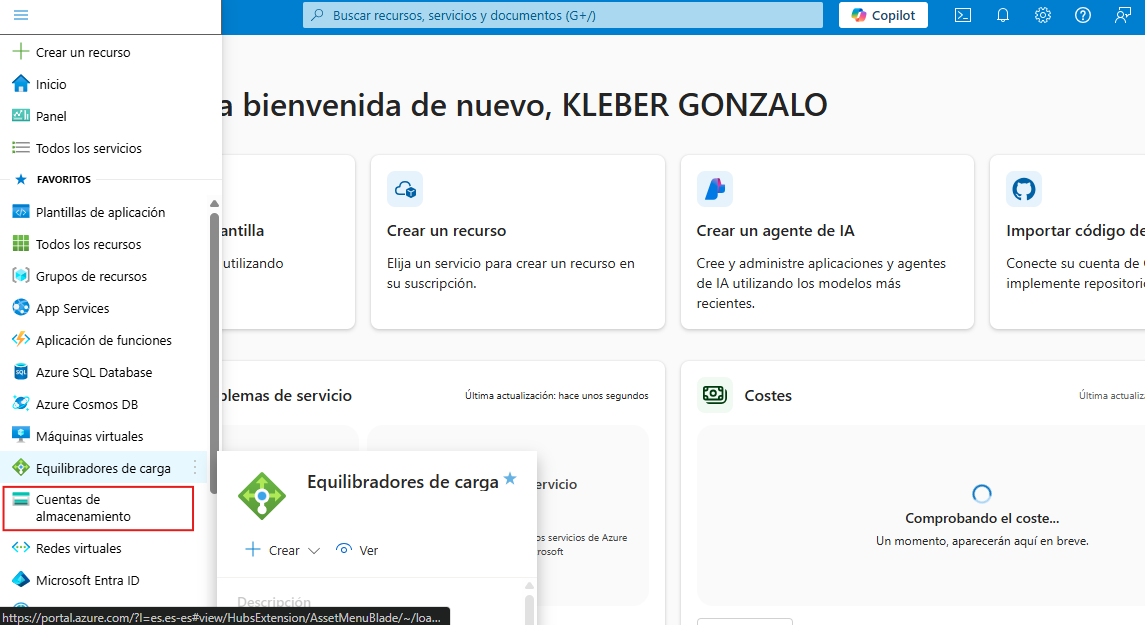Screen dimensions: 1145x625
Task: Click the sidebar vertical scrollbar thumb
Action: (215, 353)
